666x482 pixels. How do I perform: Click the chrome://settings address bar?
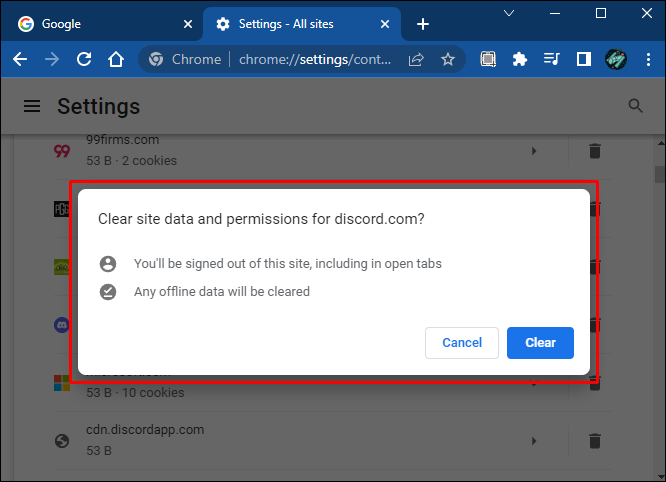coord(314,59)
